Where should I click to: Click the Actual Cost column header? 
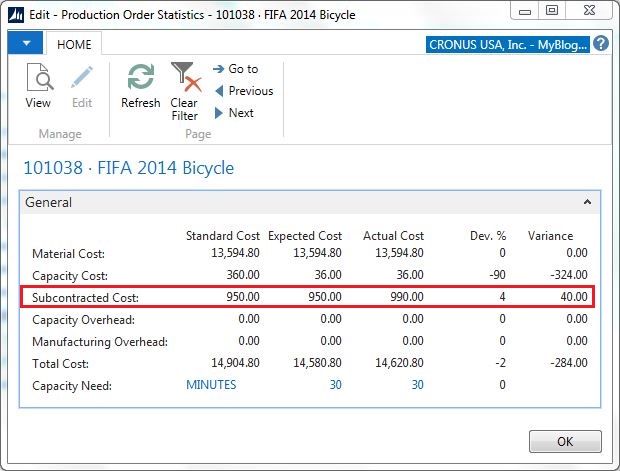(x=393, y=236)
